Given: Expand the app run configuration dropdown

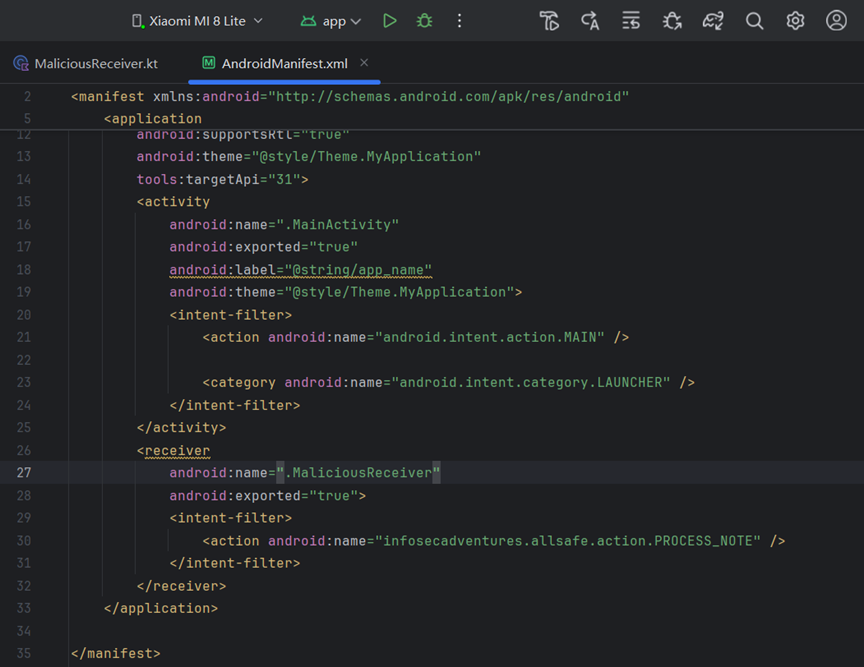Looking at the screenshot, I should click(x=331, y=21).
